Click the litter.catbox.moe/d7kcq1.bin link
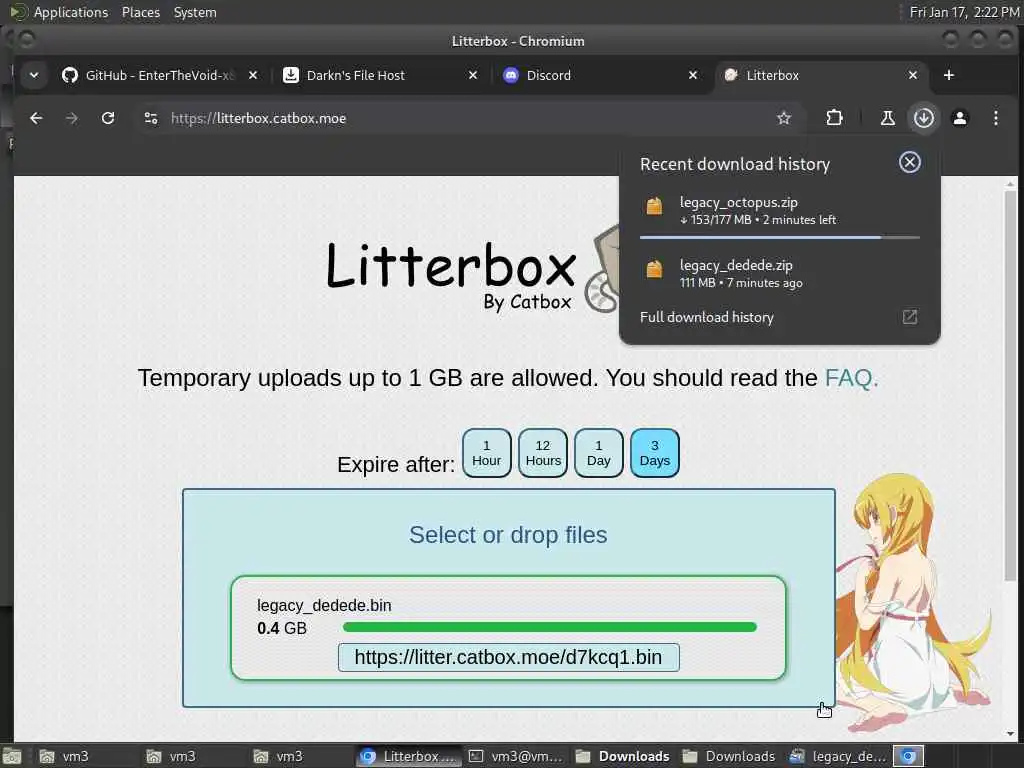 [508, 657]
